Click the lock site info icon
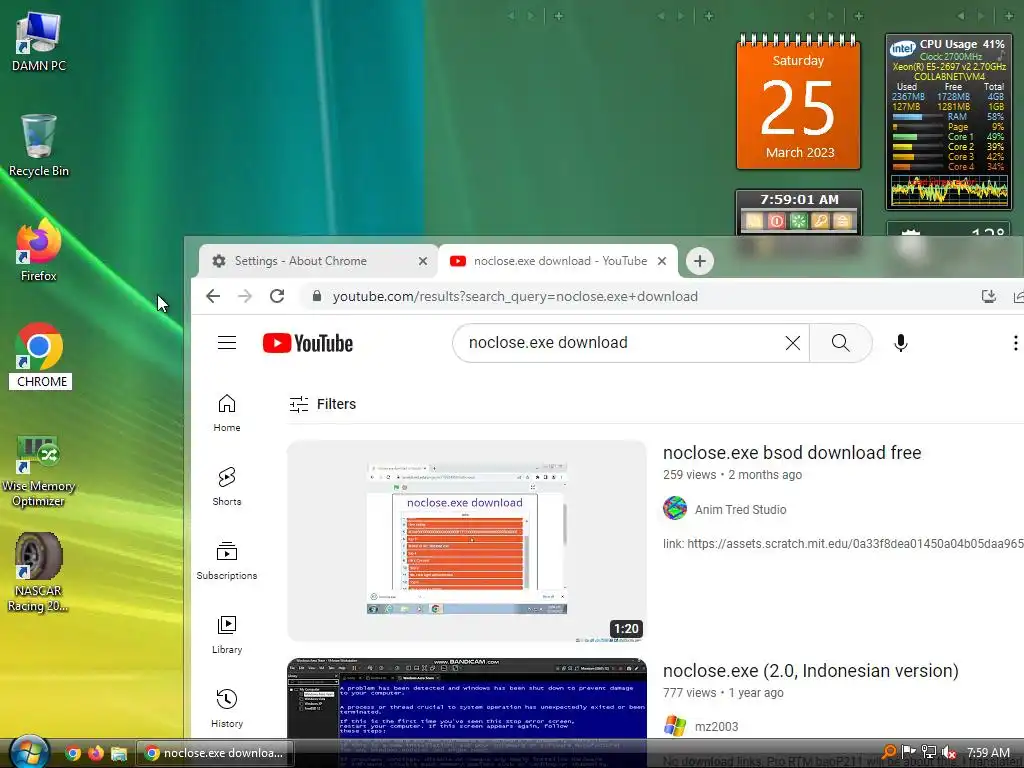 [317, 296]
